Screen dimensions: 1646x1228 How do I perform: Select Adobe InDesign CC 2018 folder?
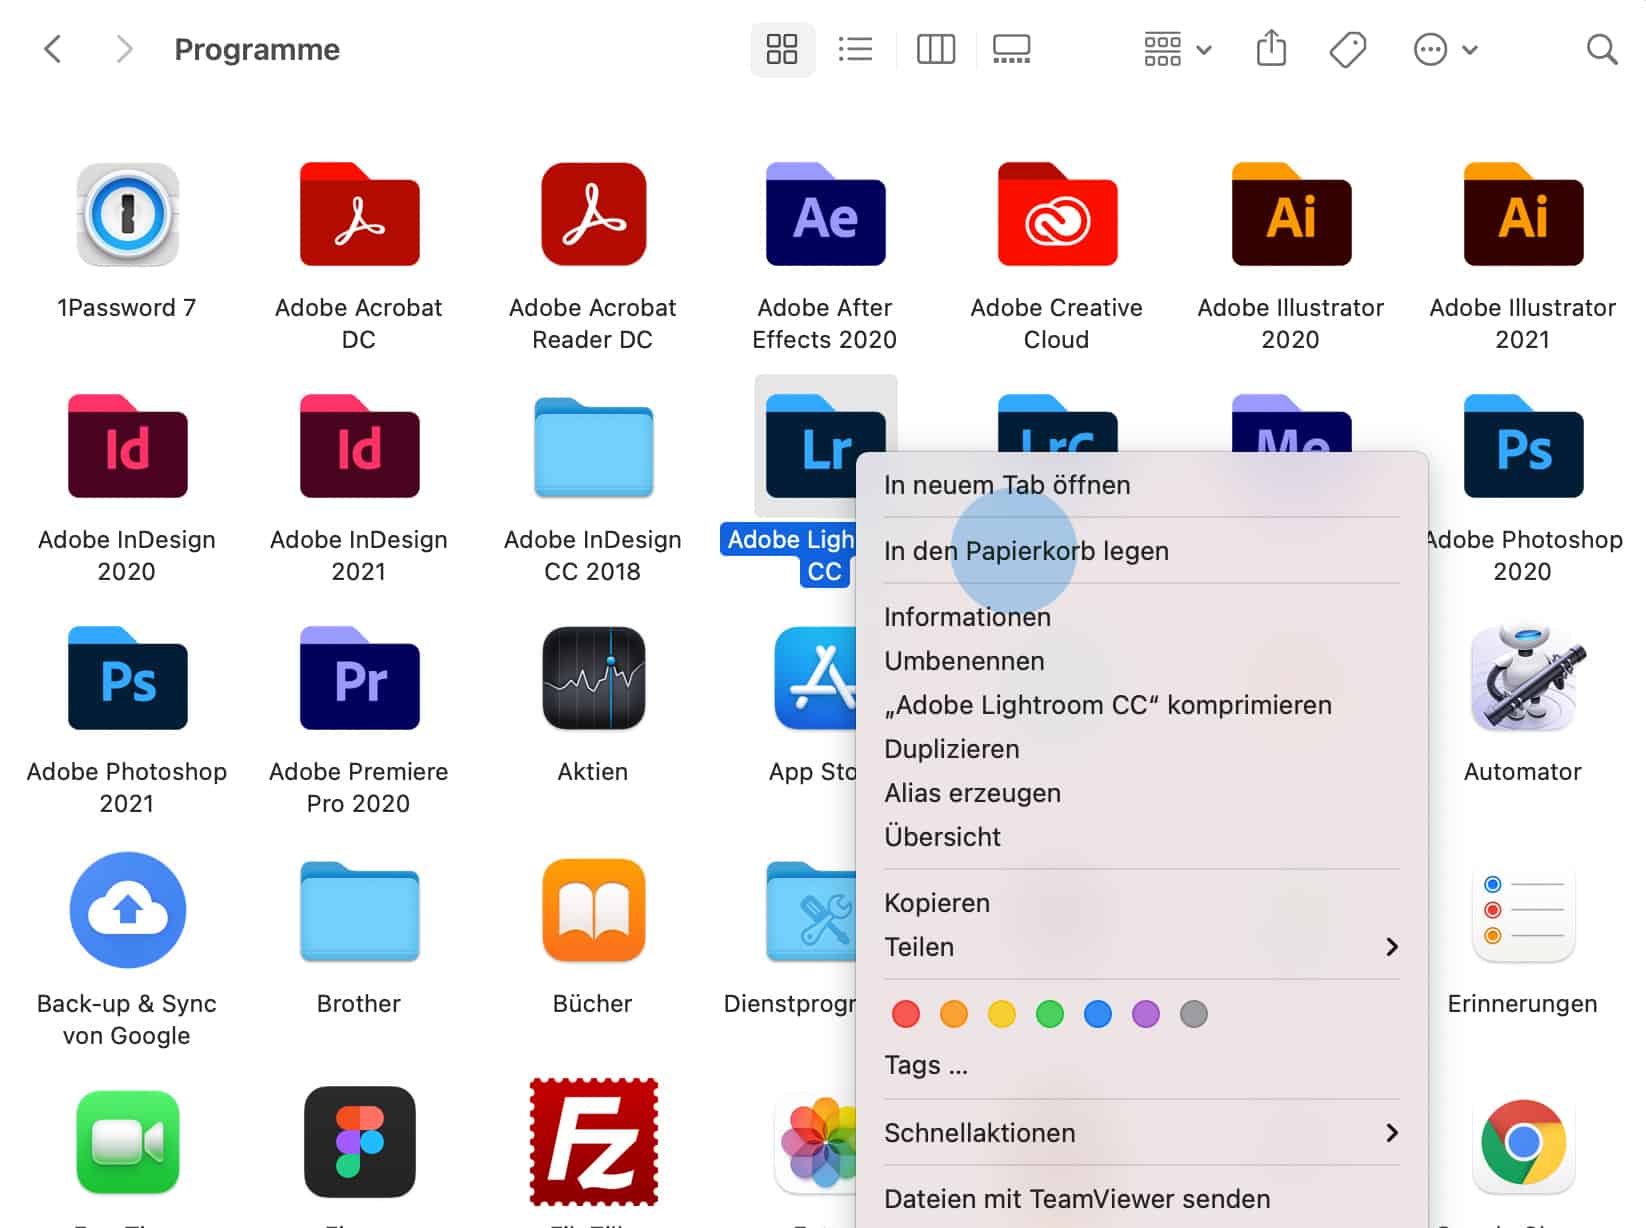click(x=593, y=446)
